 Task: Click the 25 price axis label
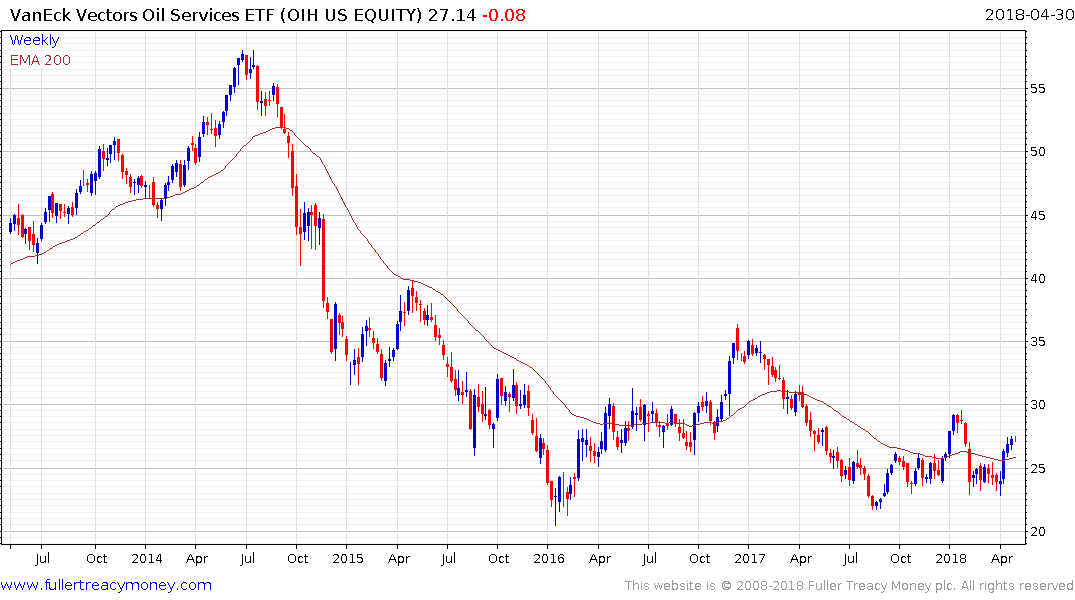(1037, 468)
